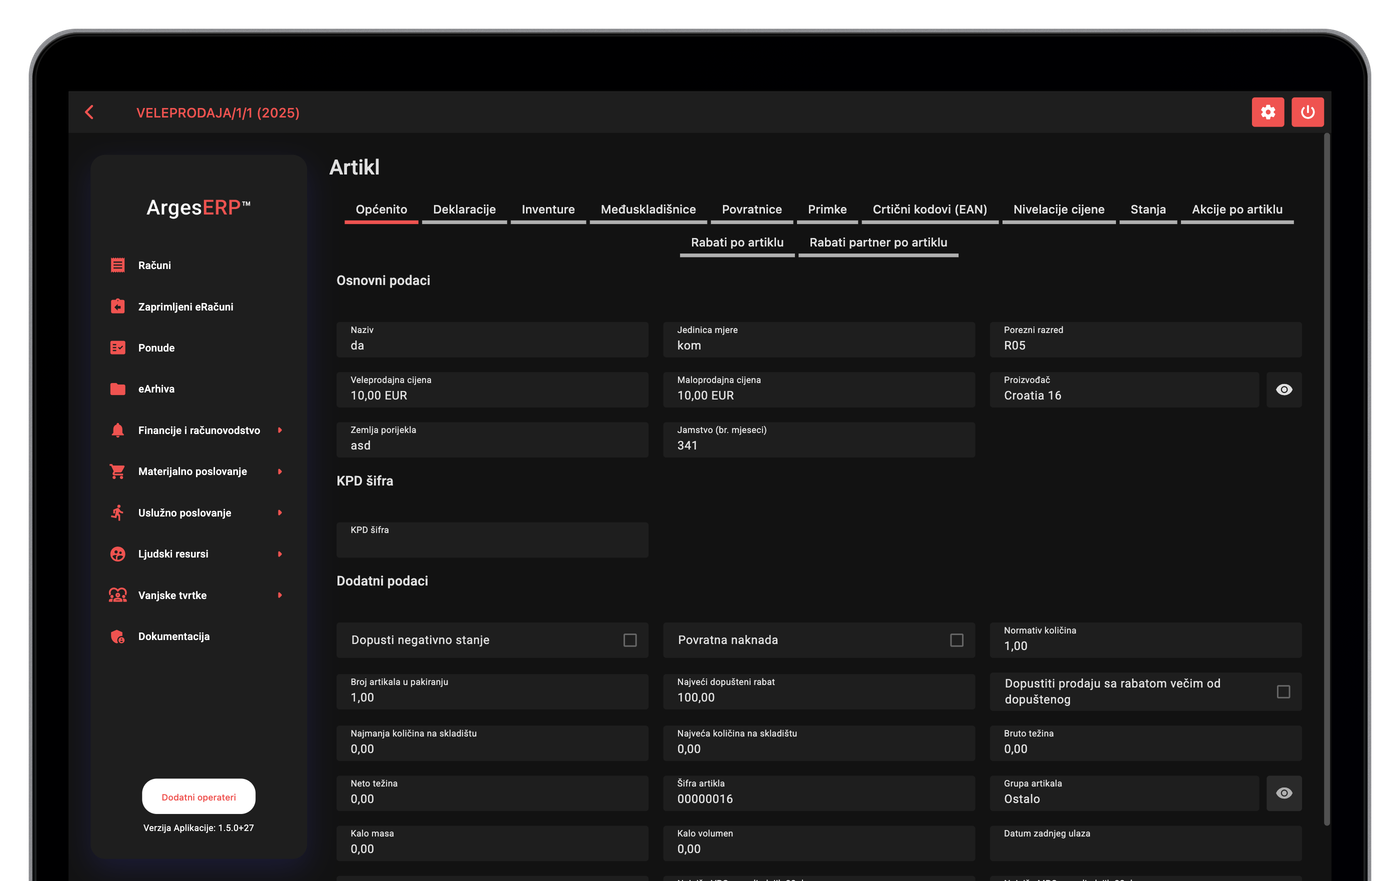Open eArhiva menu item

click(x=156, y=389)
